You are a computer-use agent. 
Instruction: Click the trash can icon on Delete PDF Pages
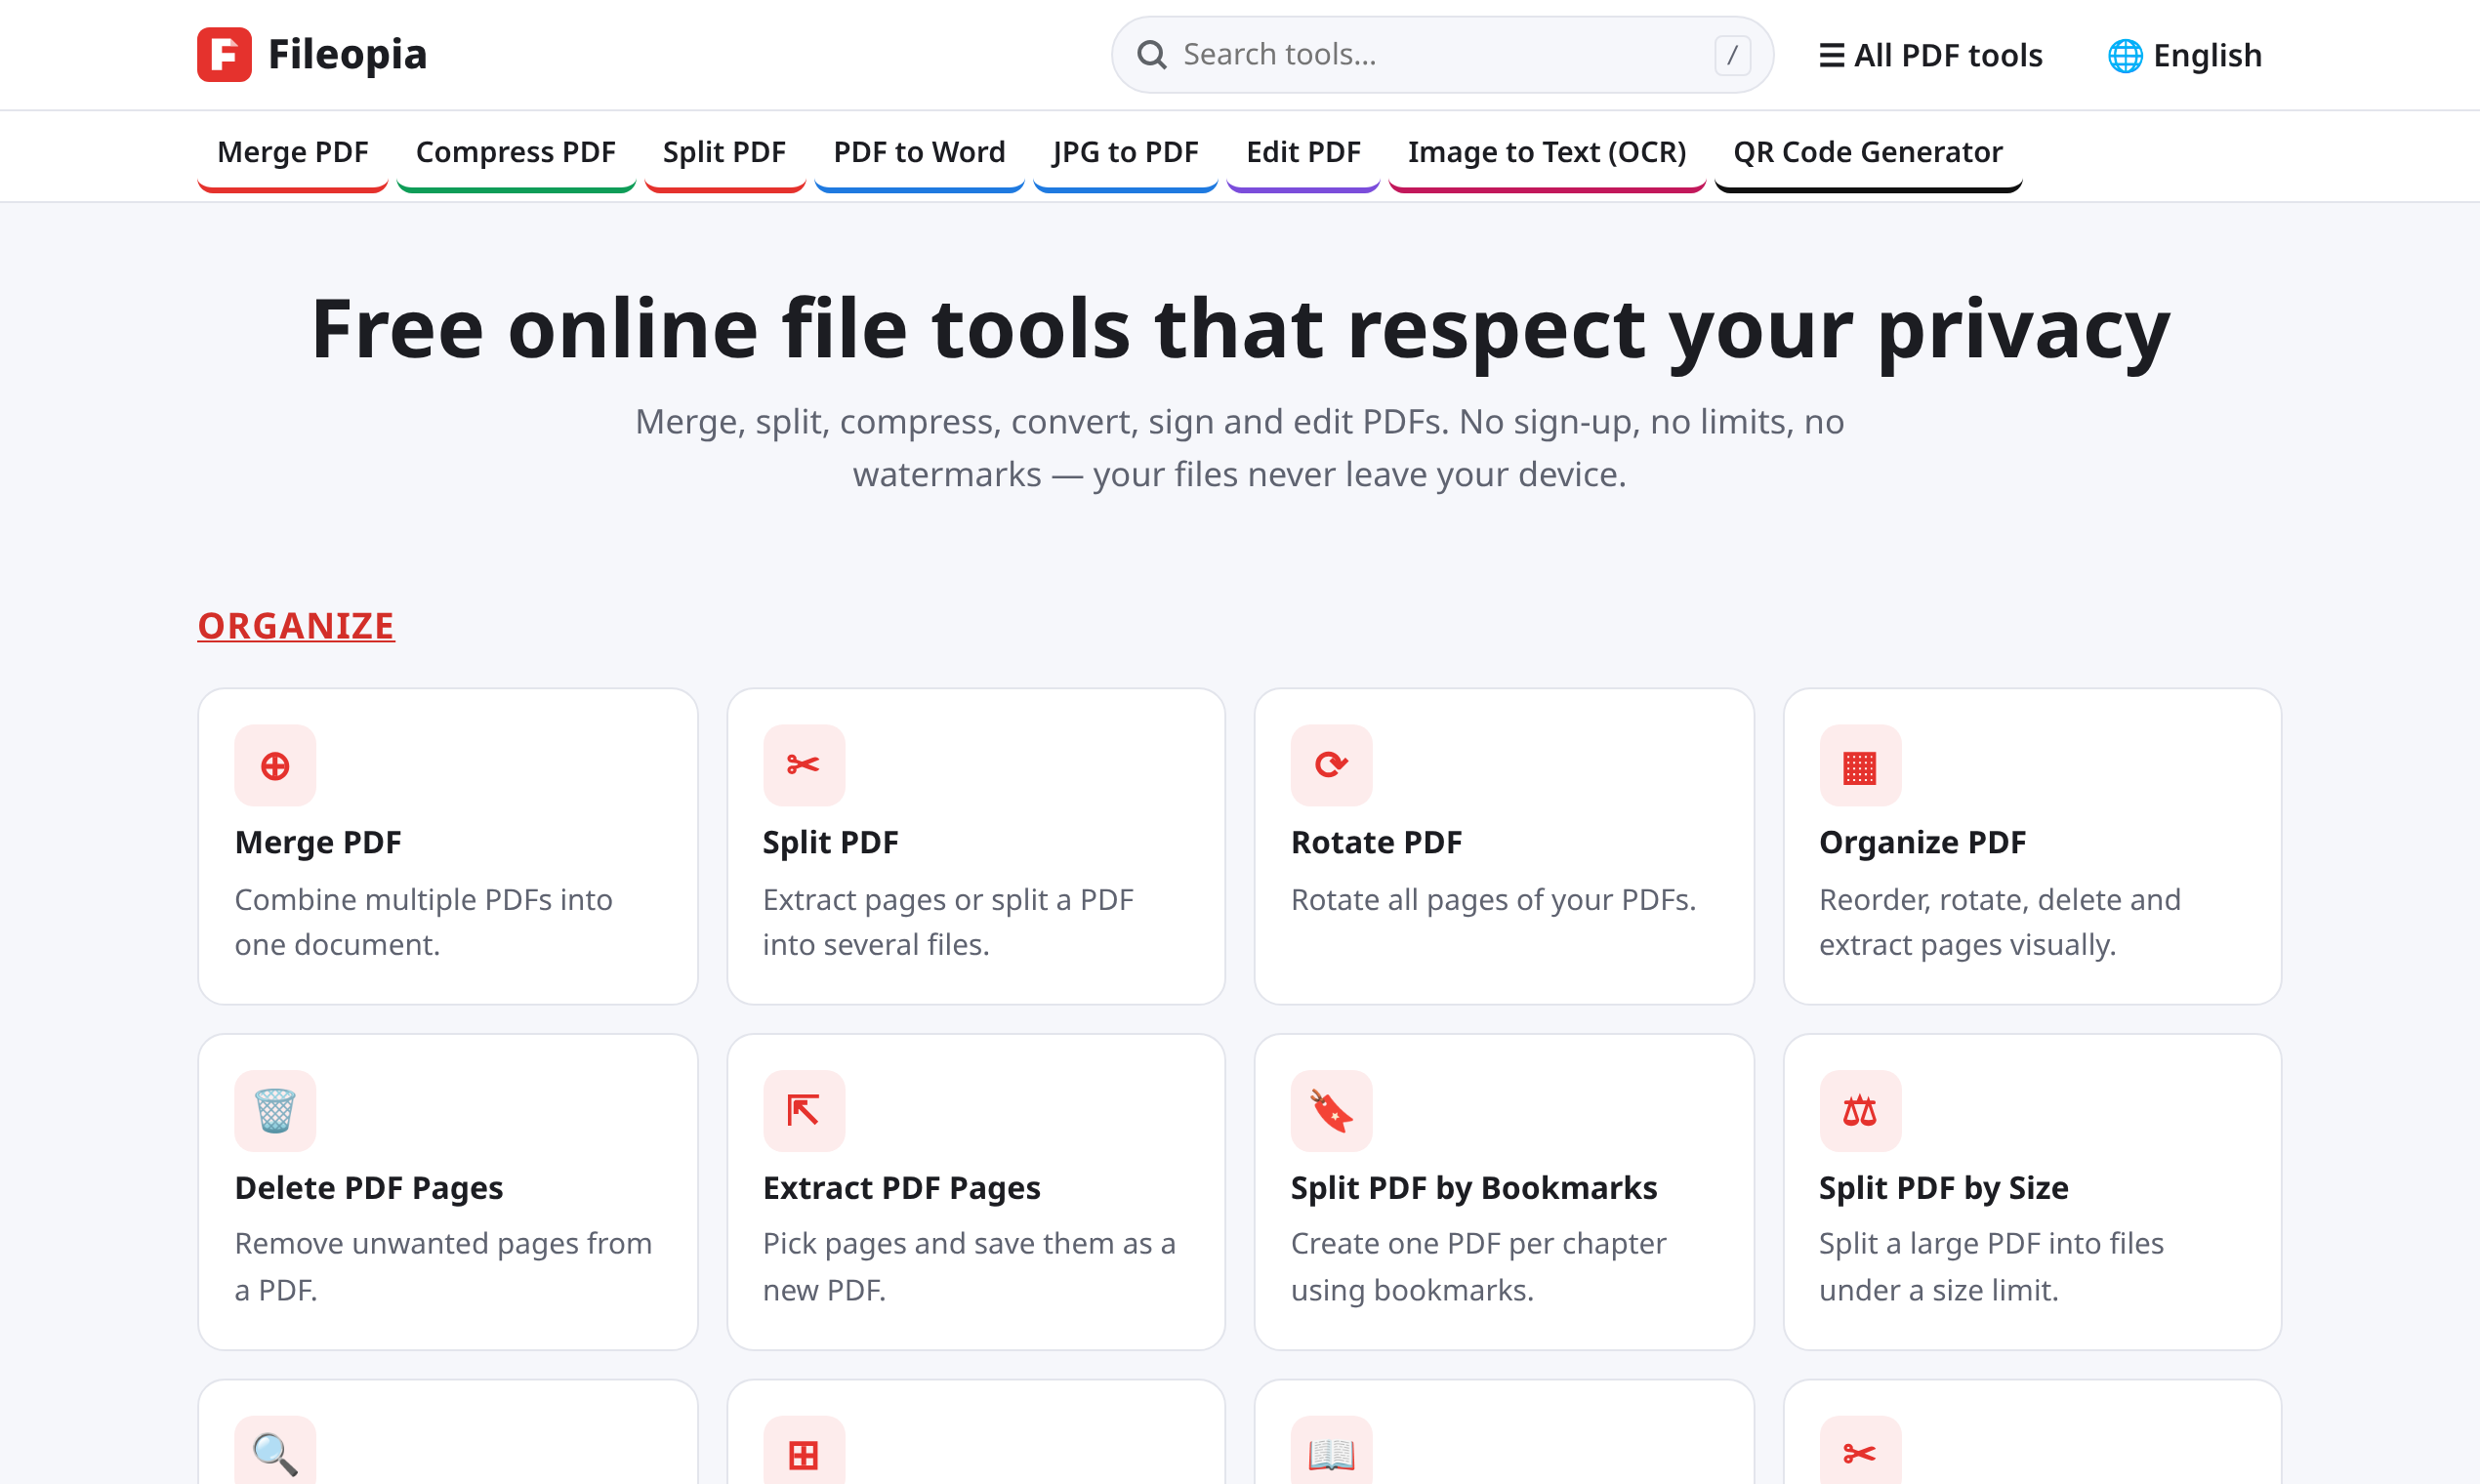click(275, 1111)
